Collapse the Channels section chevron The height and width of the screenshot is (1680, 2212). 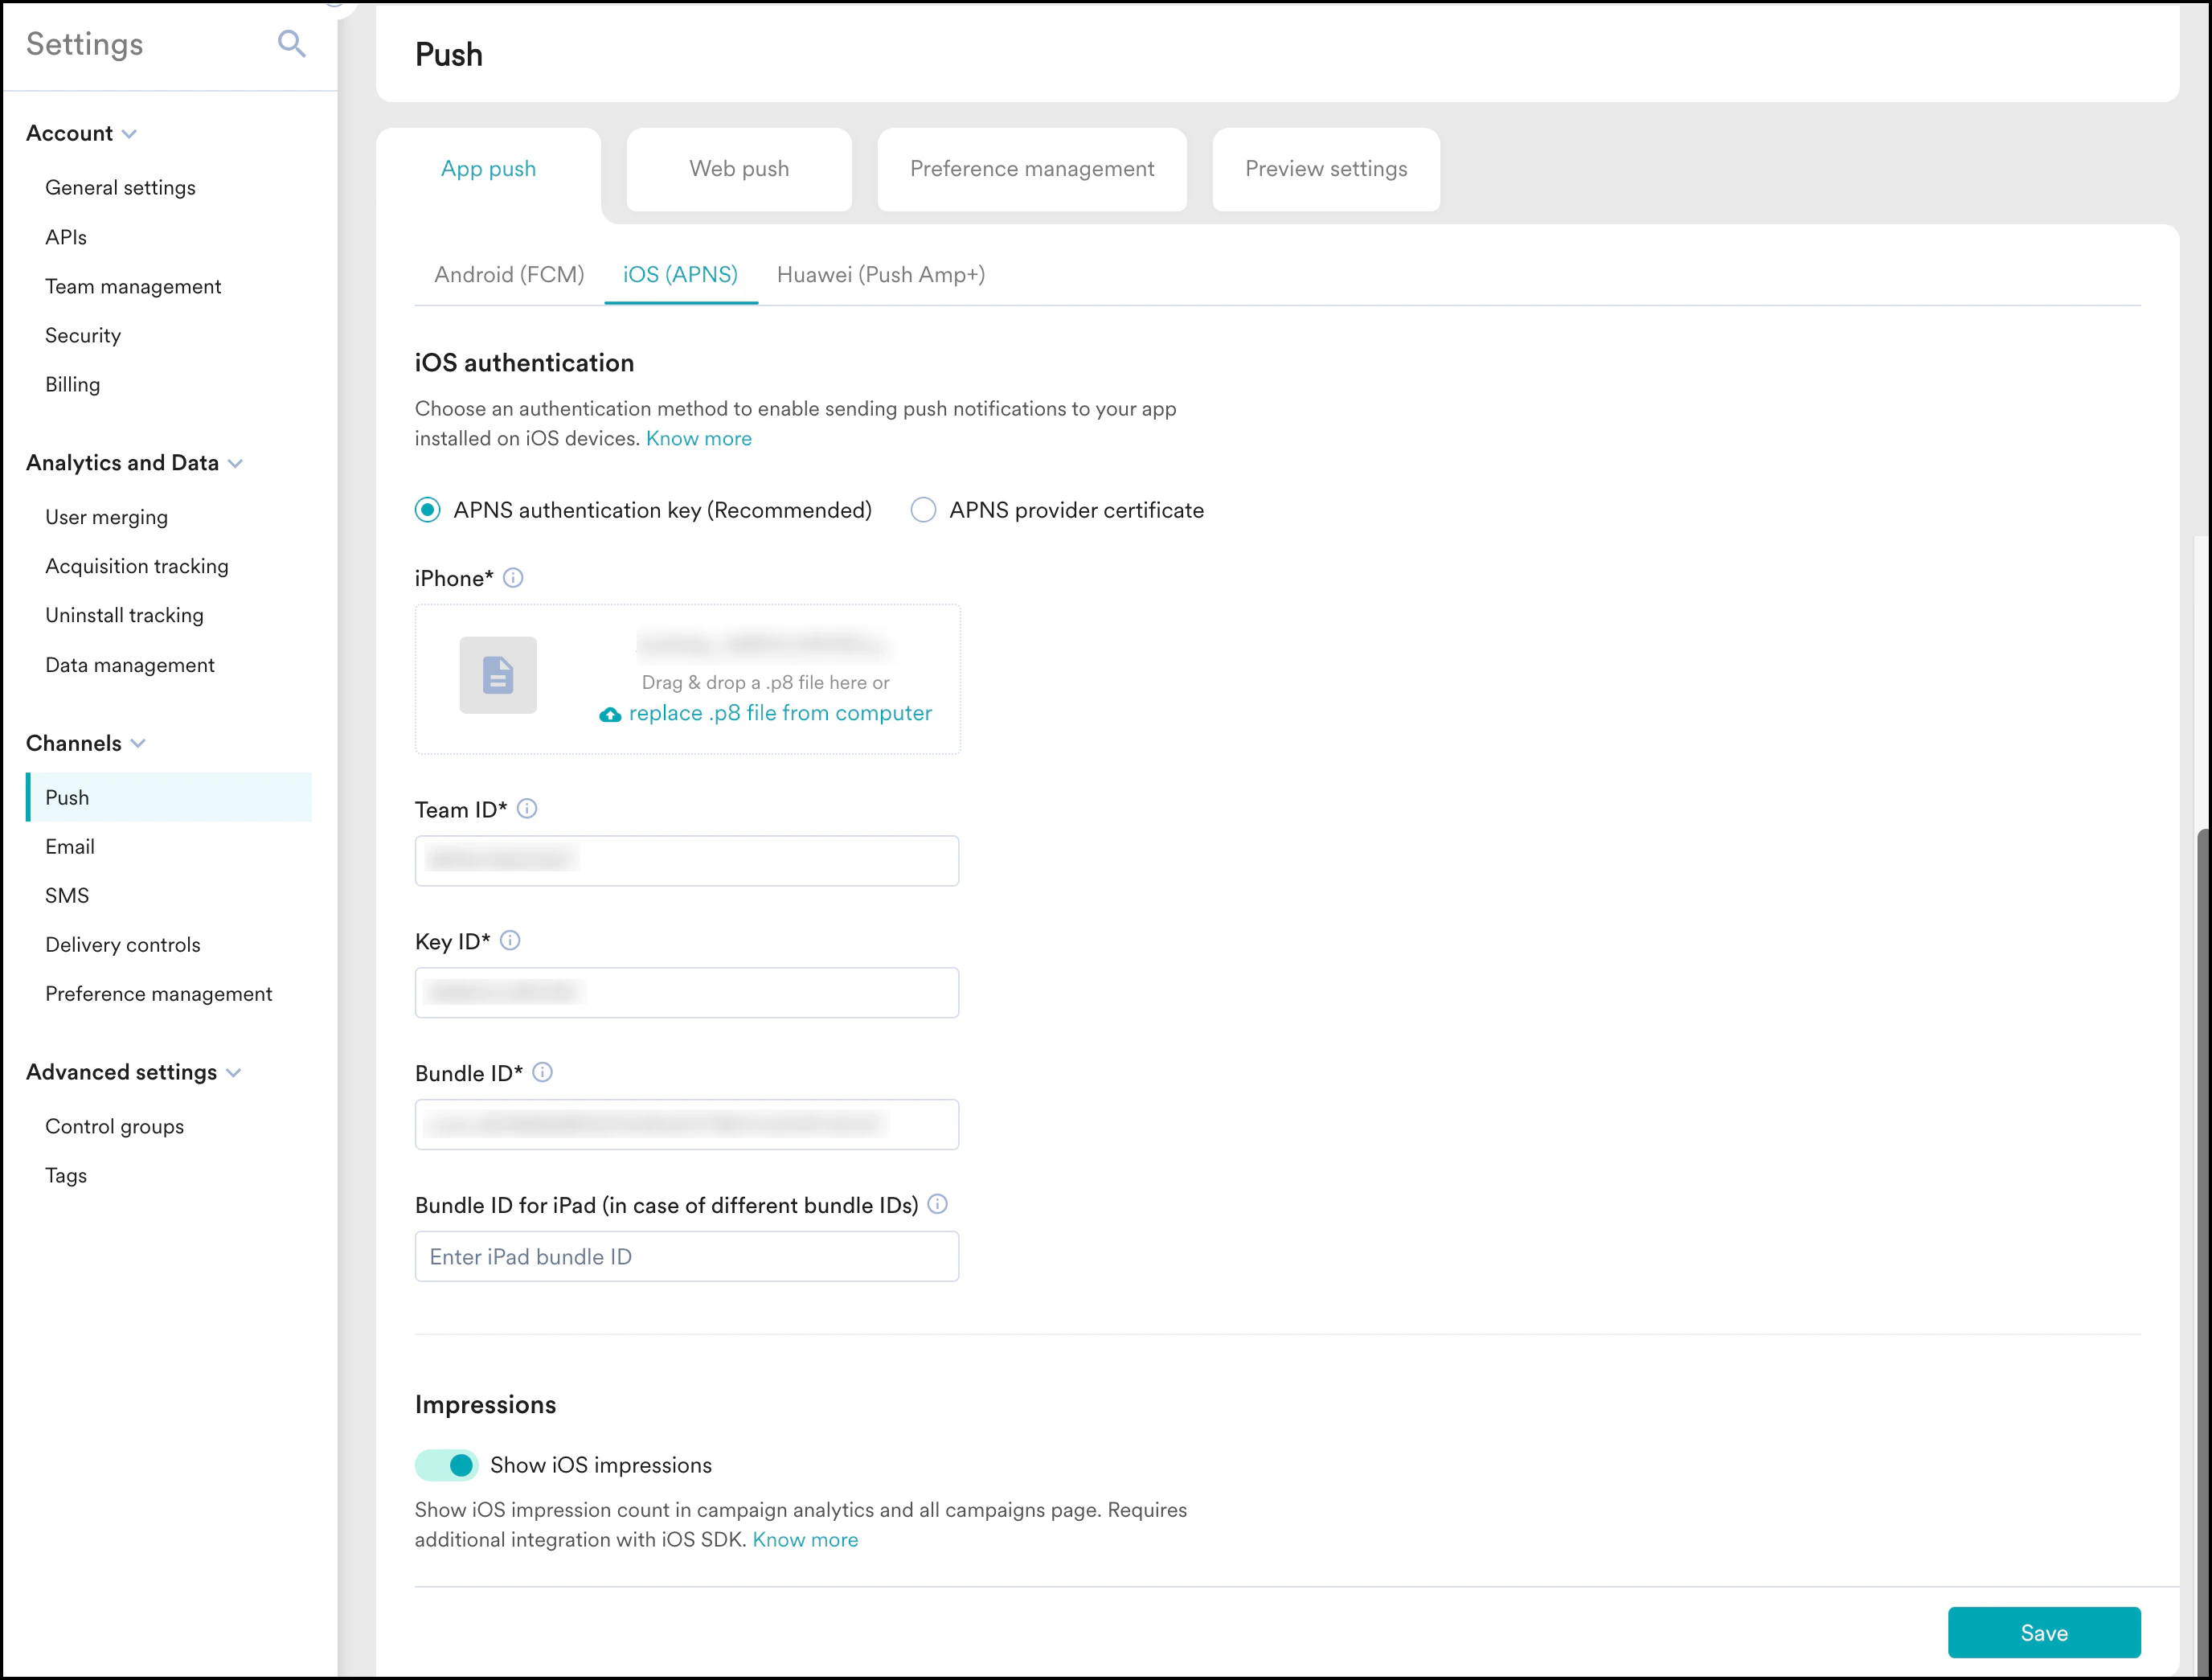(138, 743)
